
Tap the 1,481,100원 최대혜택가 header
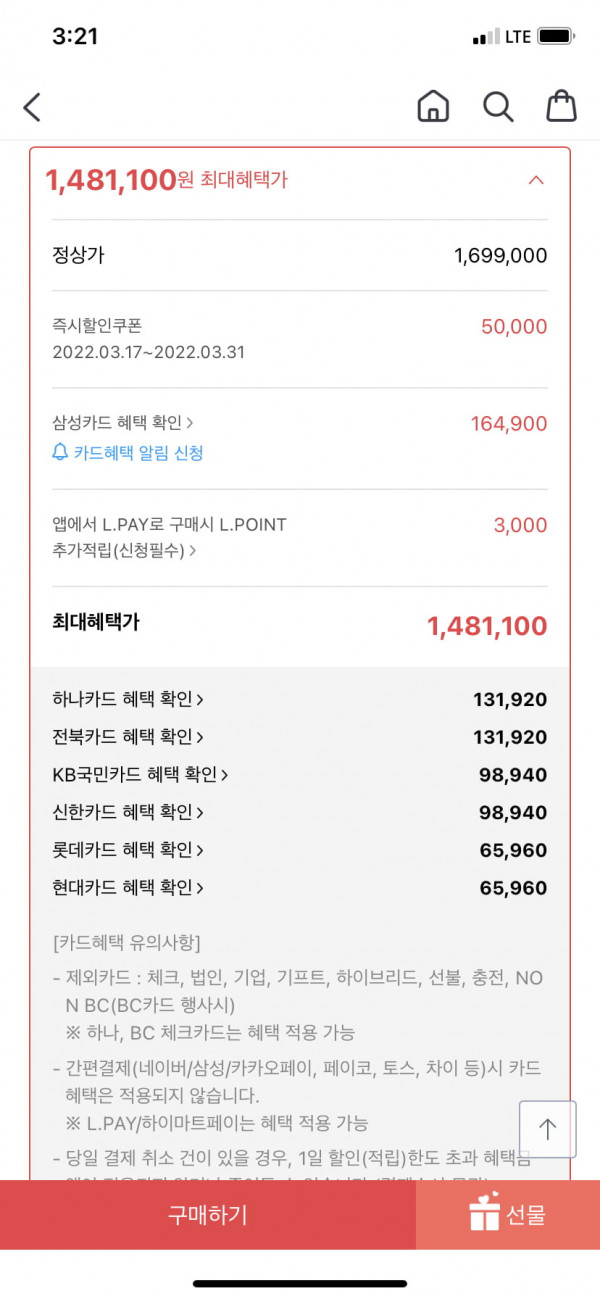pyautogui.click(x=166, y=180)
